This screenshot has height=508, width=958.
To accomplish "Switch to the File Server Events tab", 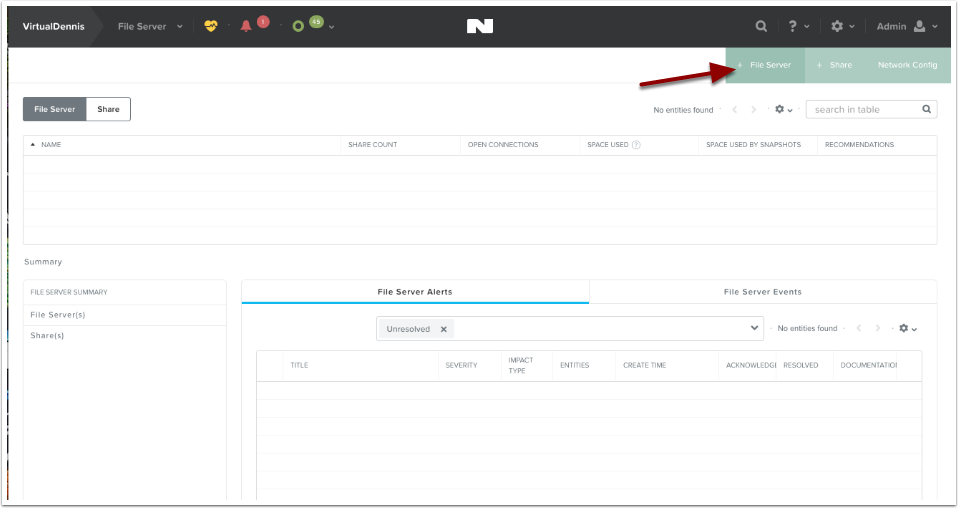I will pos(762,292).
